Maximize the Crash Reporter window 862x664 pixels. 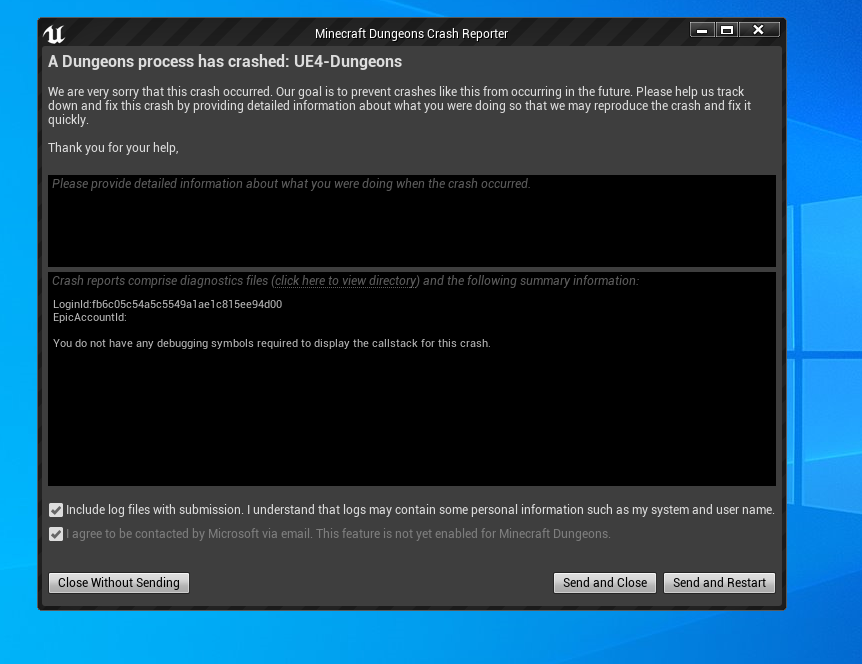pyautogui.click(x=727, y=30)
